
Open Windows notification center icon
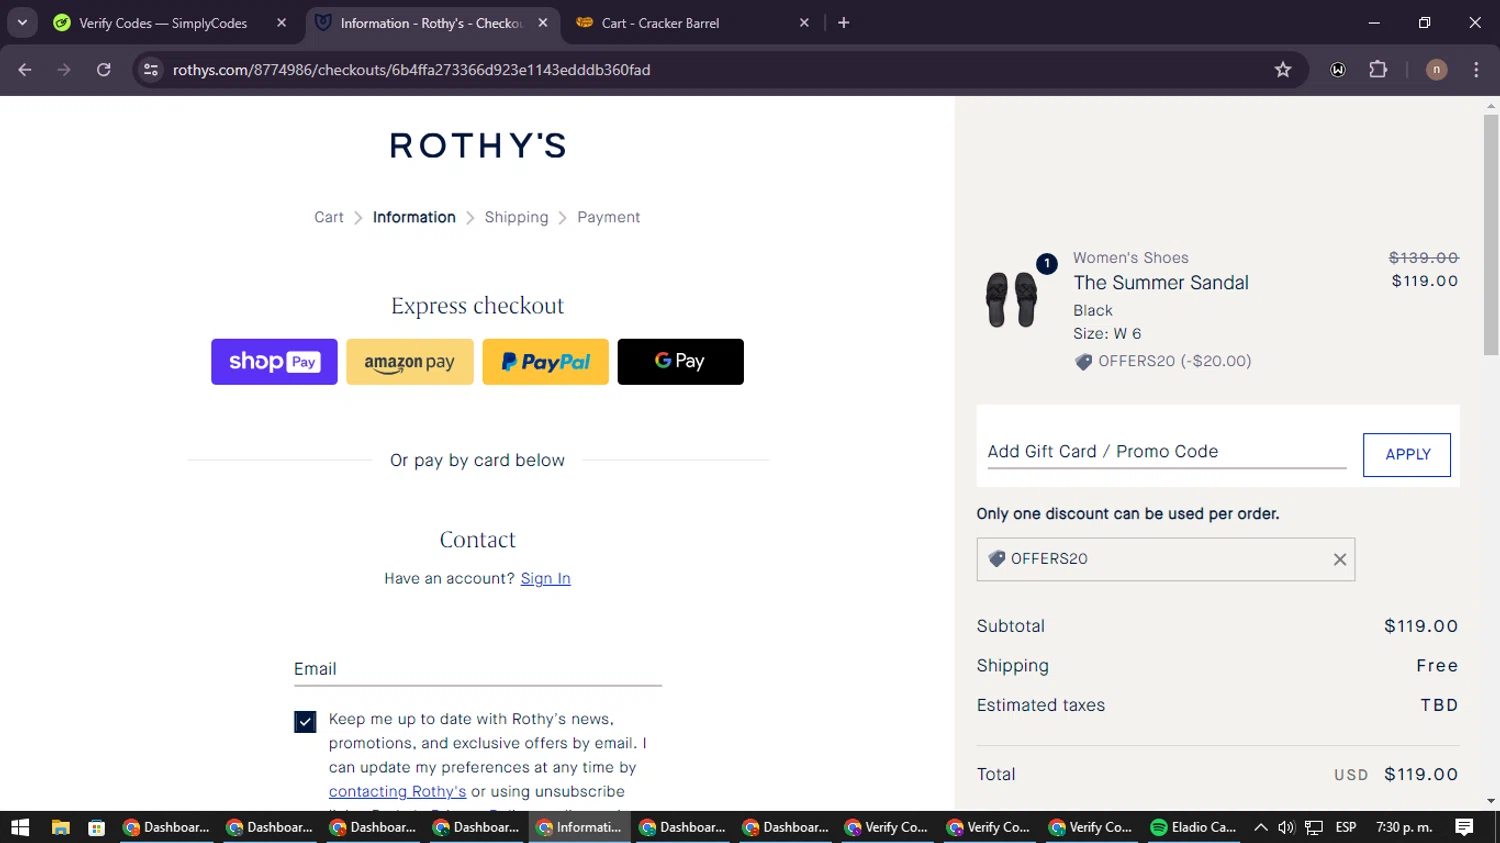(x=1464, y=827)
